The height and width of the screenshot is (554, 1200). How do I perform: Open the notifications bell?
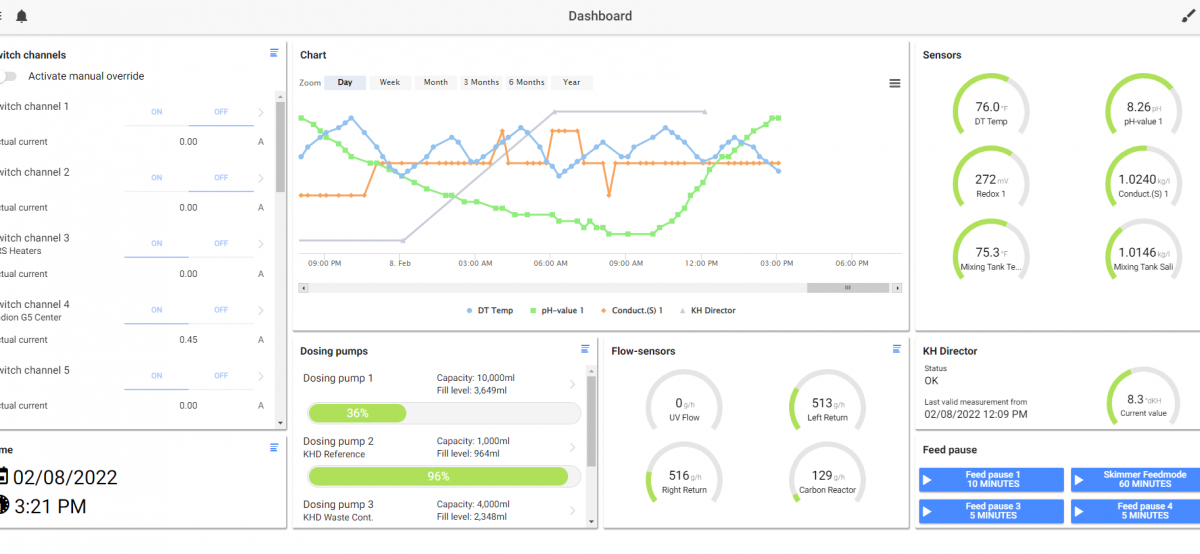(x=22, y=16)
